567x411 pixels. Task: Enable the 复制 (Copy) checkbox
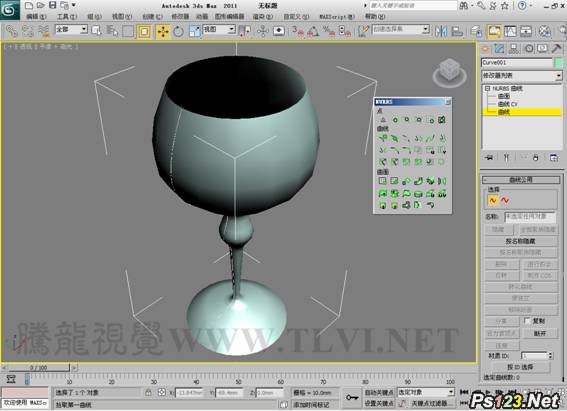[527, 321]
